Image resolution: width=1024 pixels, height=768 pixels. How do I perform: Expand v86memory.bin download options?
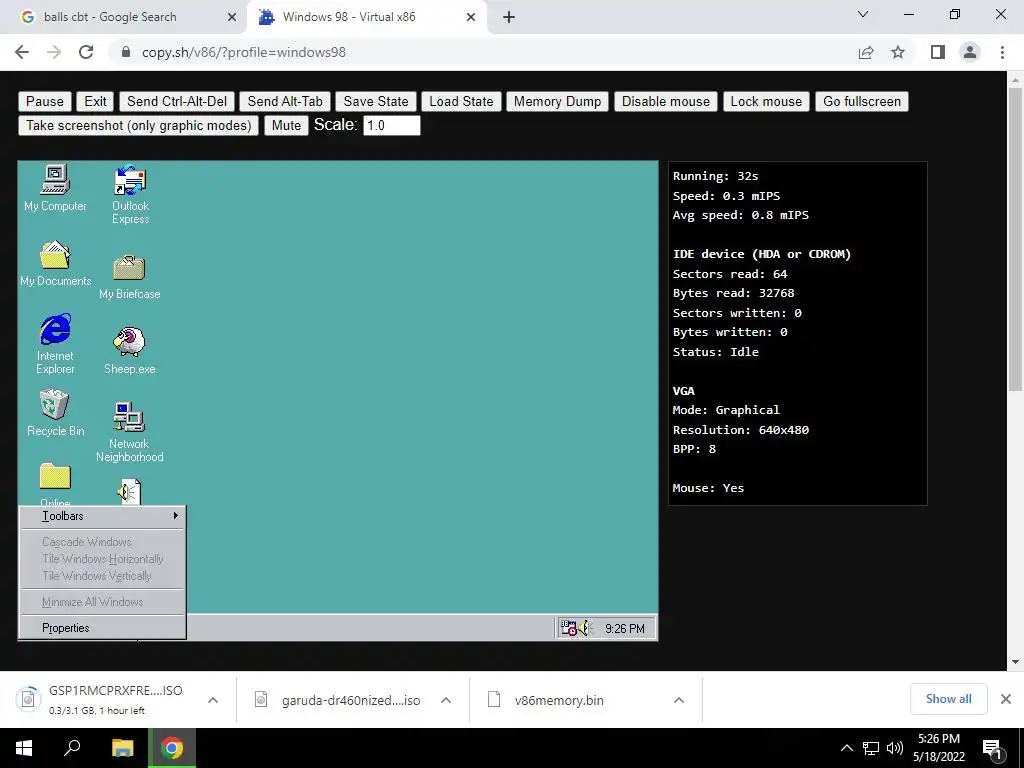pyautogui.click(x=679, y=700)
